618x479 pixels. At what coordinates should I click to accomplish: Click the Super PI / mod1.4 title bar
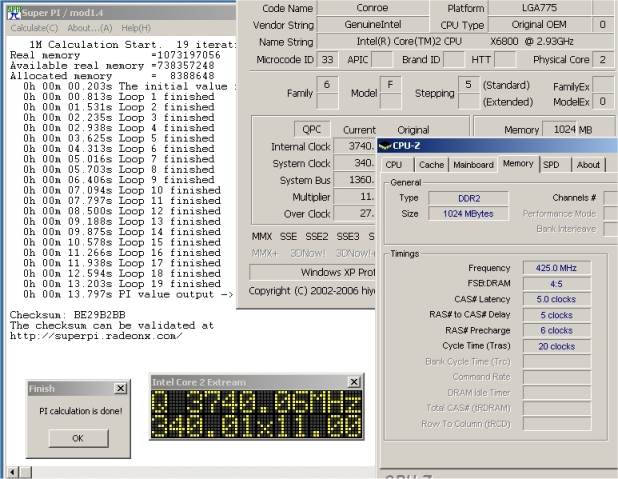(121, 13)
